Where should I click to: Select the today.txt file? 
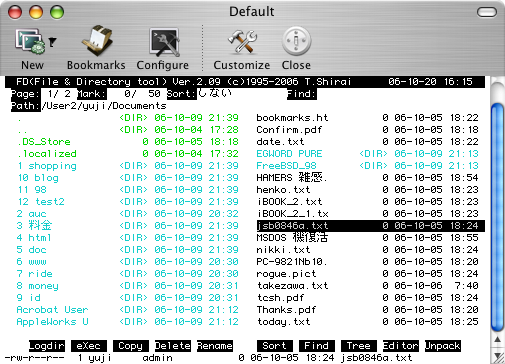[x=368, y=322]
